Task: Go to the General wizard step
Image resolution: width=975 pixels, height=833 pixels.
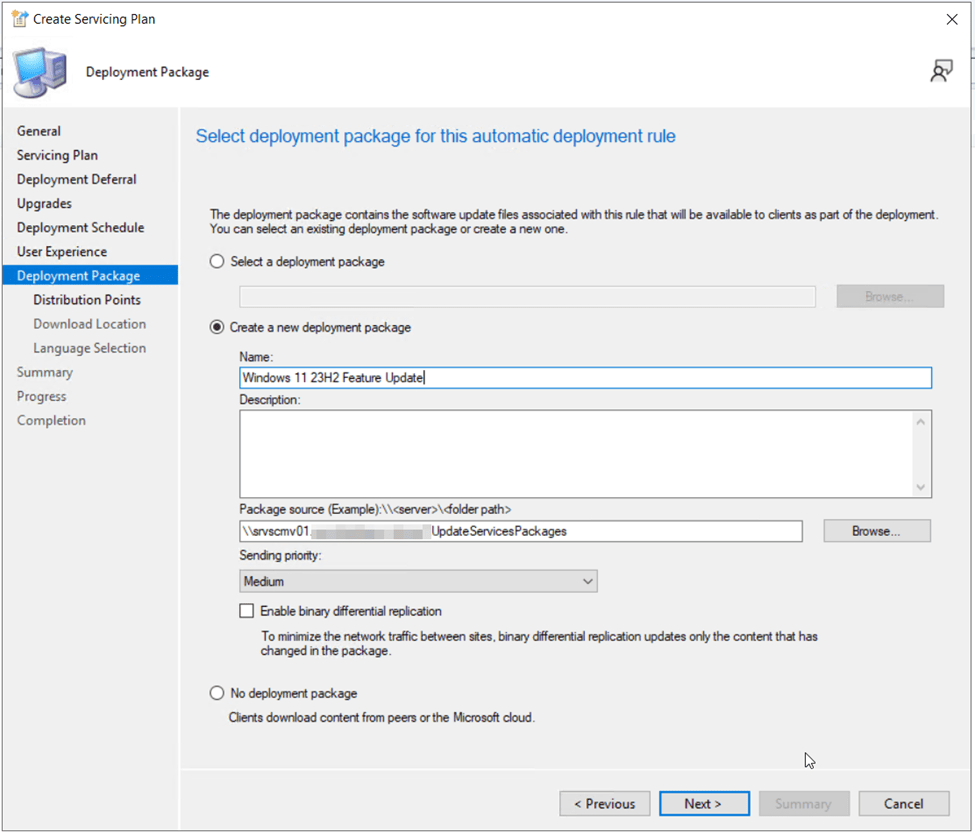Action: coord(39,131)
